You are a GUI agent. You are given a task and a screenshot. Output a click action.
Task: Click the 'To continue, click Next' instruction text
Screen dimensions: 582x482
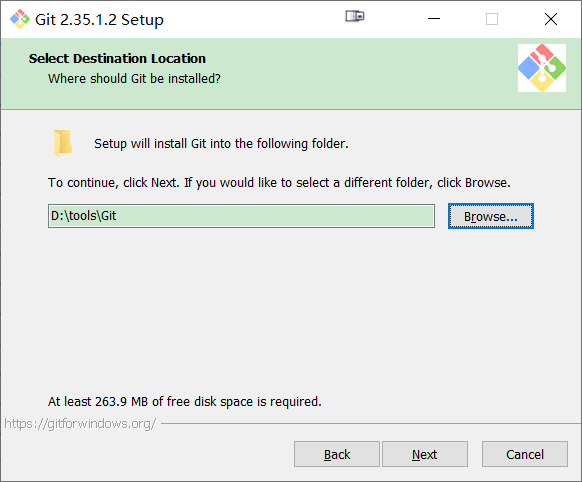pyautogui.click(x=279, y=183)
